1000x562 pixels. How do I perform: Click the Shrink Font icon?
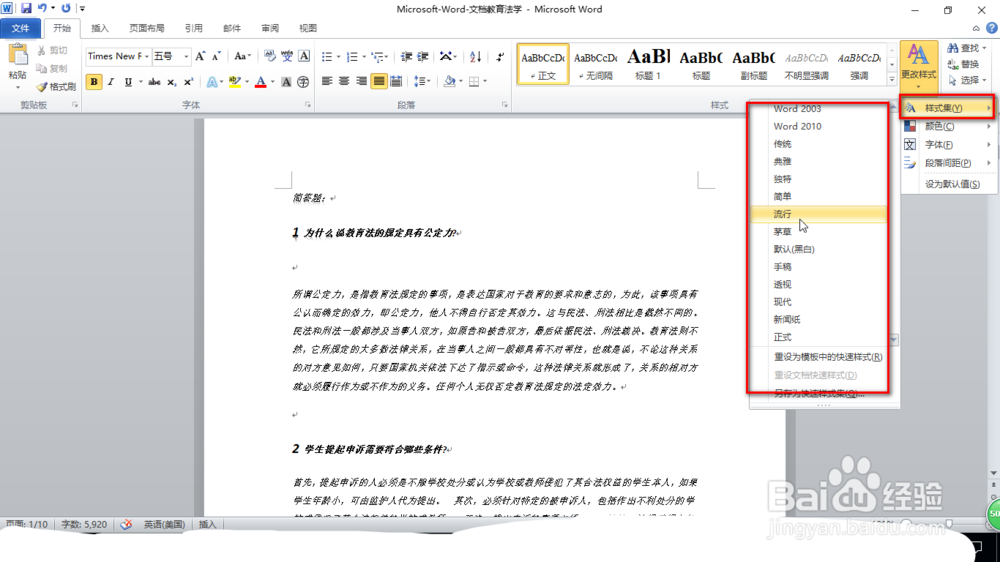[x=216, y=56]
